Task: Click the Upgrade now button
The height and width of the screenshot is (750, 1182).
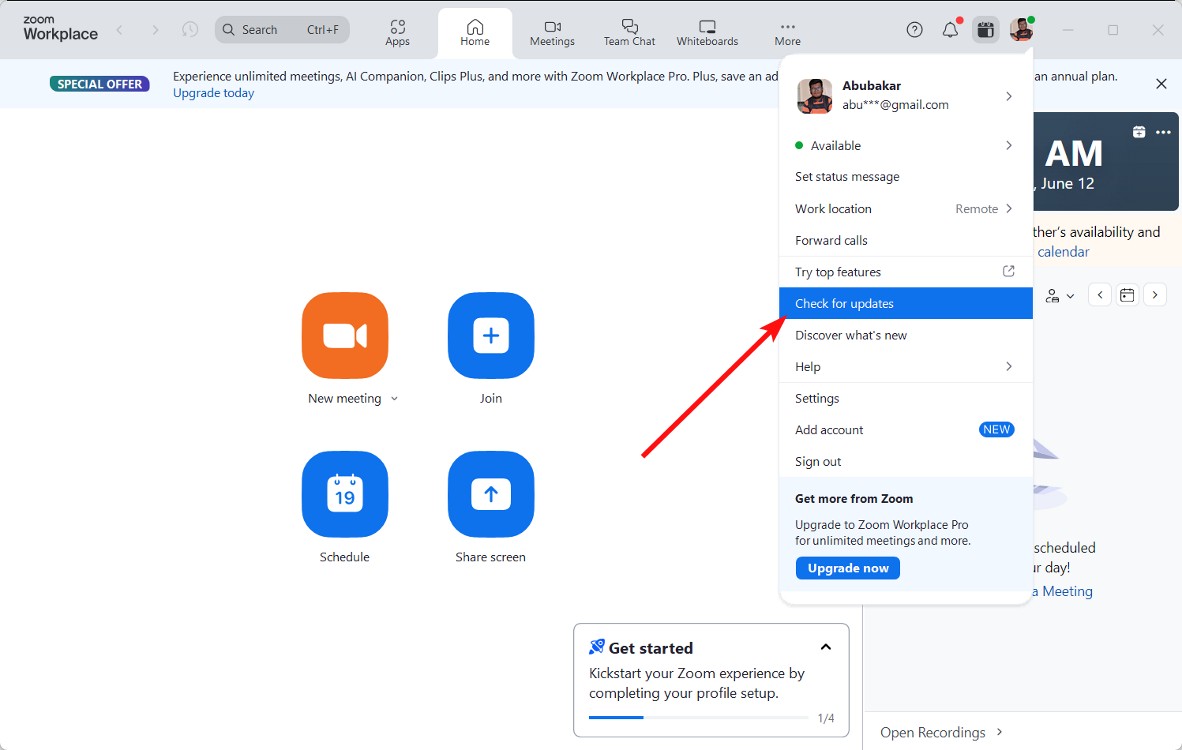Action: tap(848, 568)
